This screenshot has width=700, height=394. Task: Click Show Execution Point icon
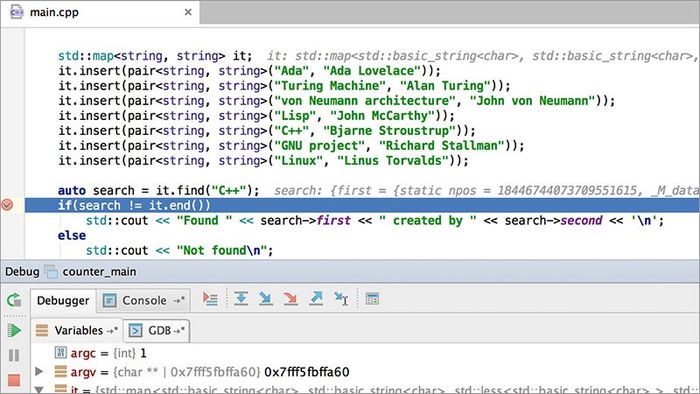pyautogui.click(x=210, y=299)
